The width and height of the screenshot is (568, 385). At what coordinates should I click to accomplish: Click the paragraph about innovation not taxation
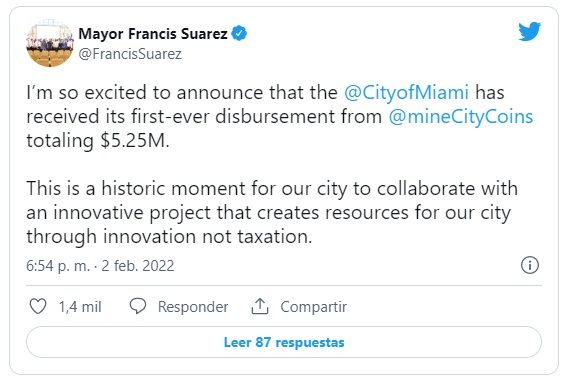coord(272,212)
